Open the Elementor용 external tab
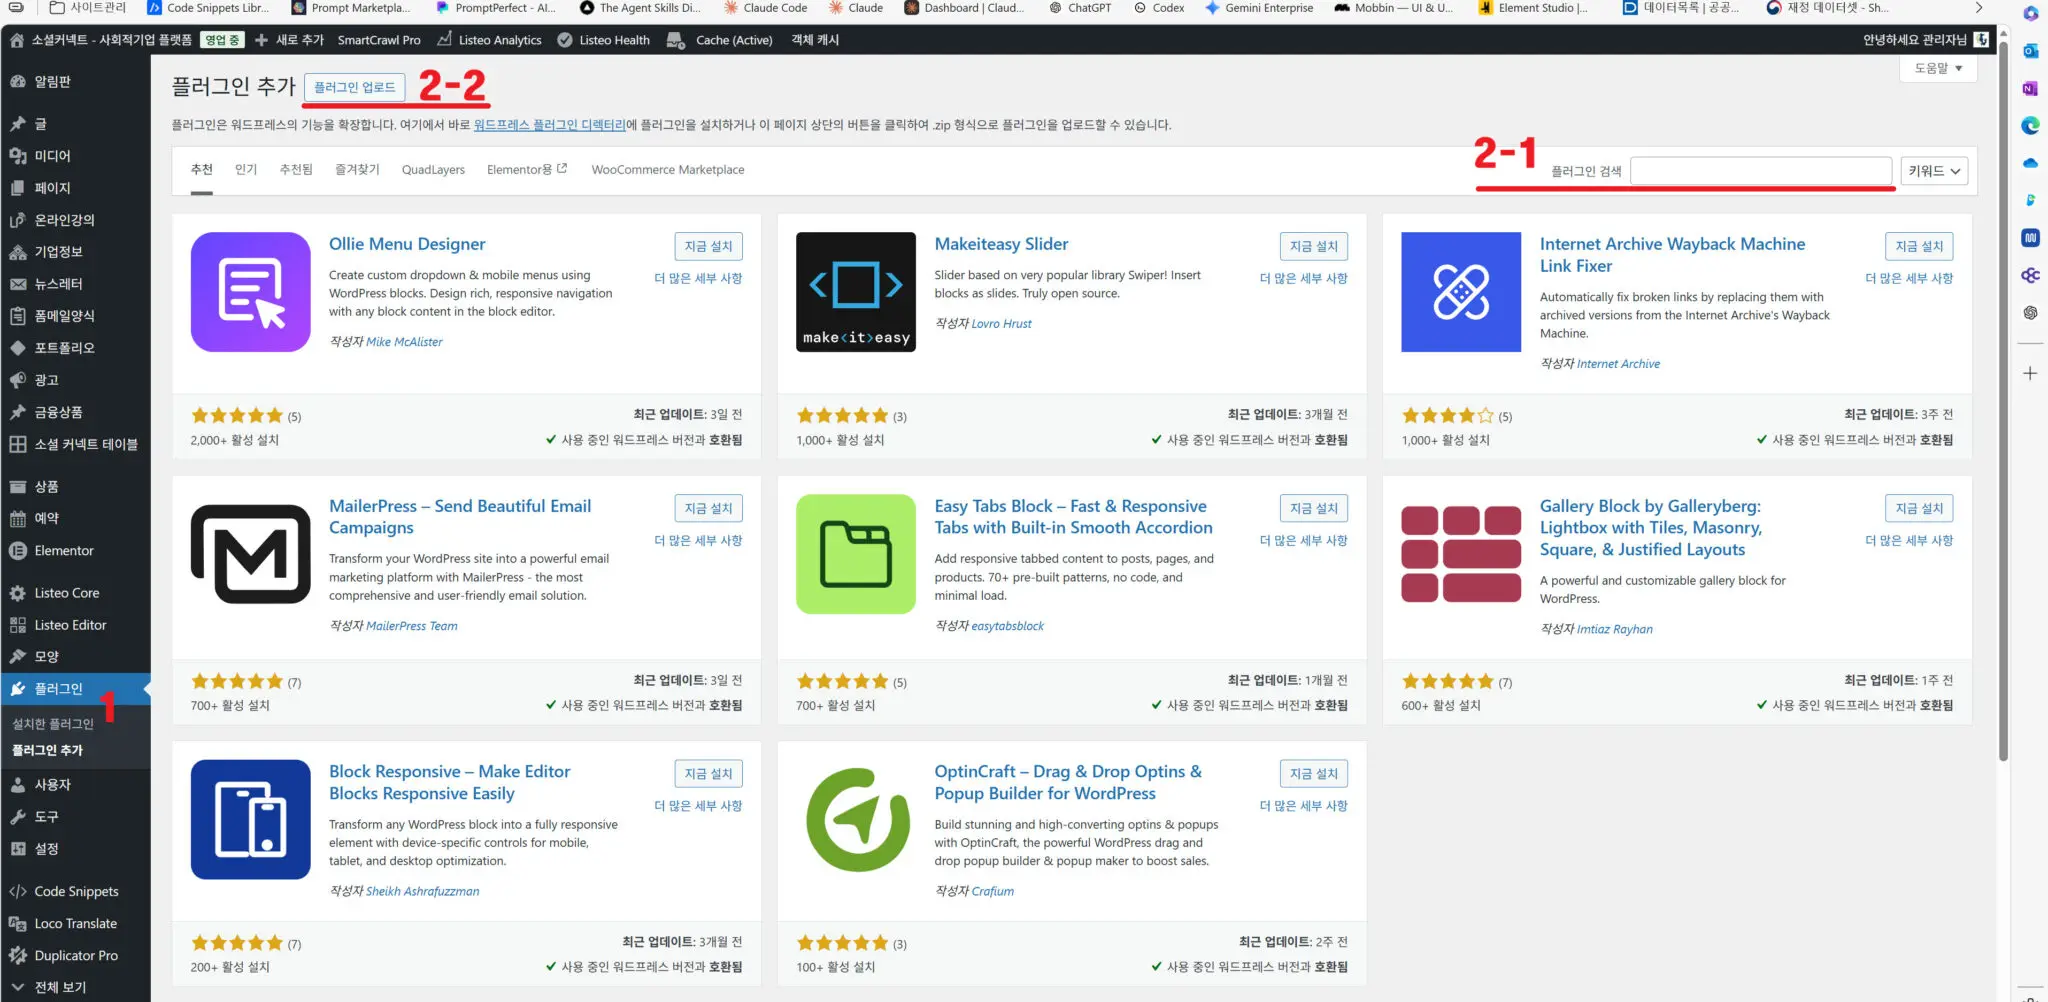This screenshot has width=2048, height=1002. (527, 170)
